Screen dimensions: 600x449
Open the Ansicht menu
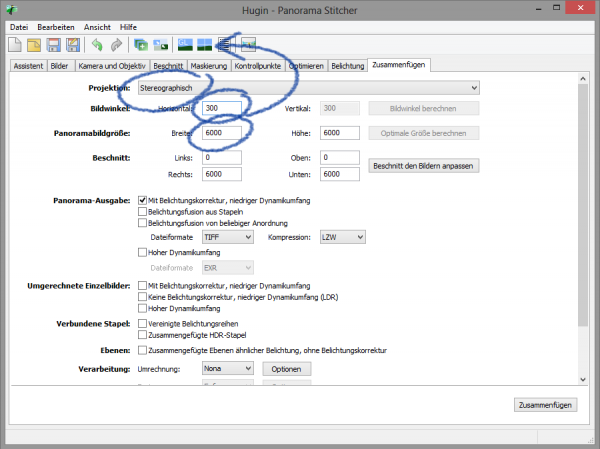(97, 27)
